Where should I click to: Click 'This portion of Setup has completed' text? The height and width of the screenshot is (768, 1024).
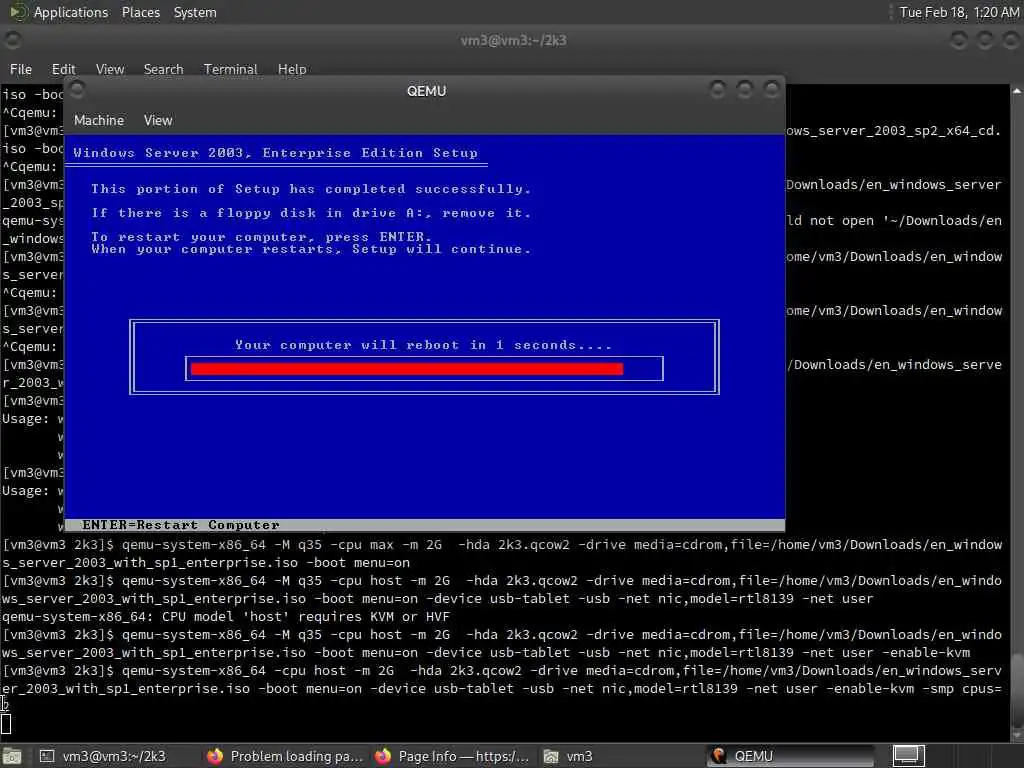tap(311, 189)
